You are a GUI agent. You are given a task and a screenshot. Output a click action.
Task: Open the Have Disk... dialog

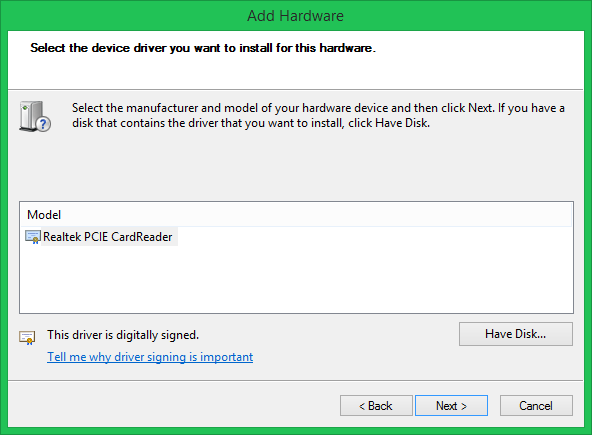(516, 334)
